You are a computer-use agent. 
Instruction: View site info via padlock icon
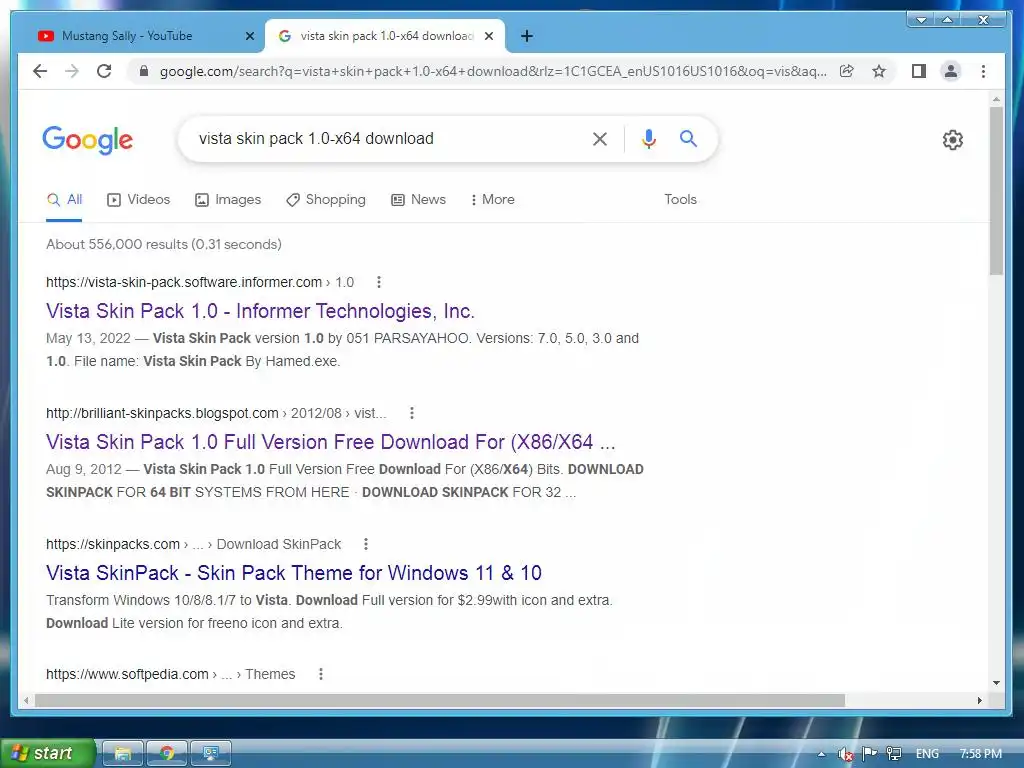coord(144,71)
